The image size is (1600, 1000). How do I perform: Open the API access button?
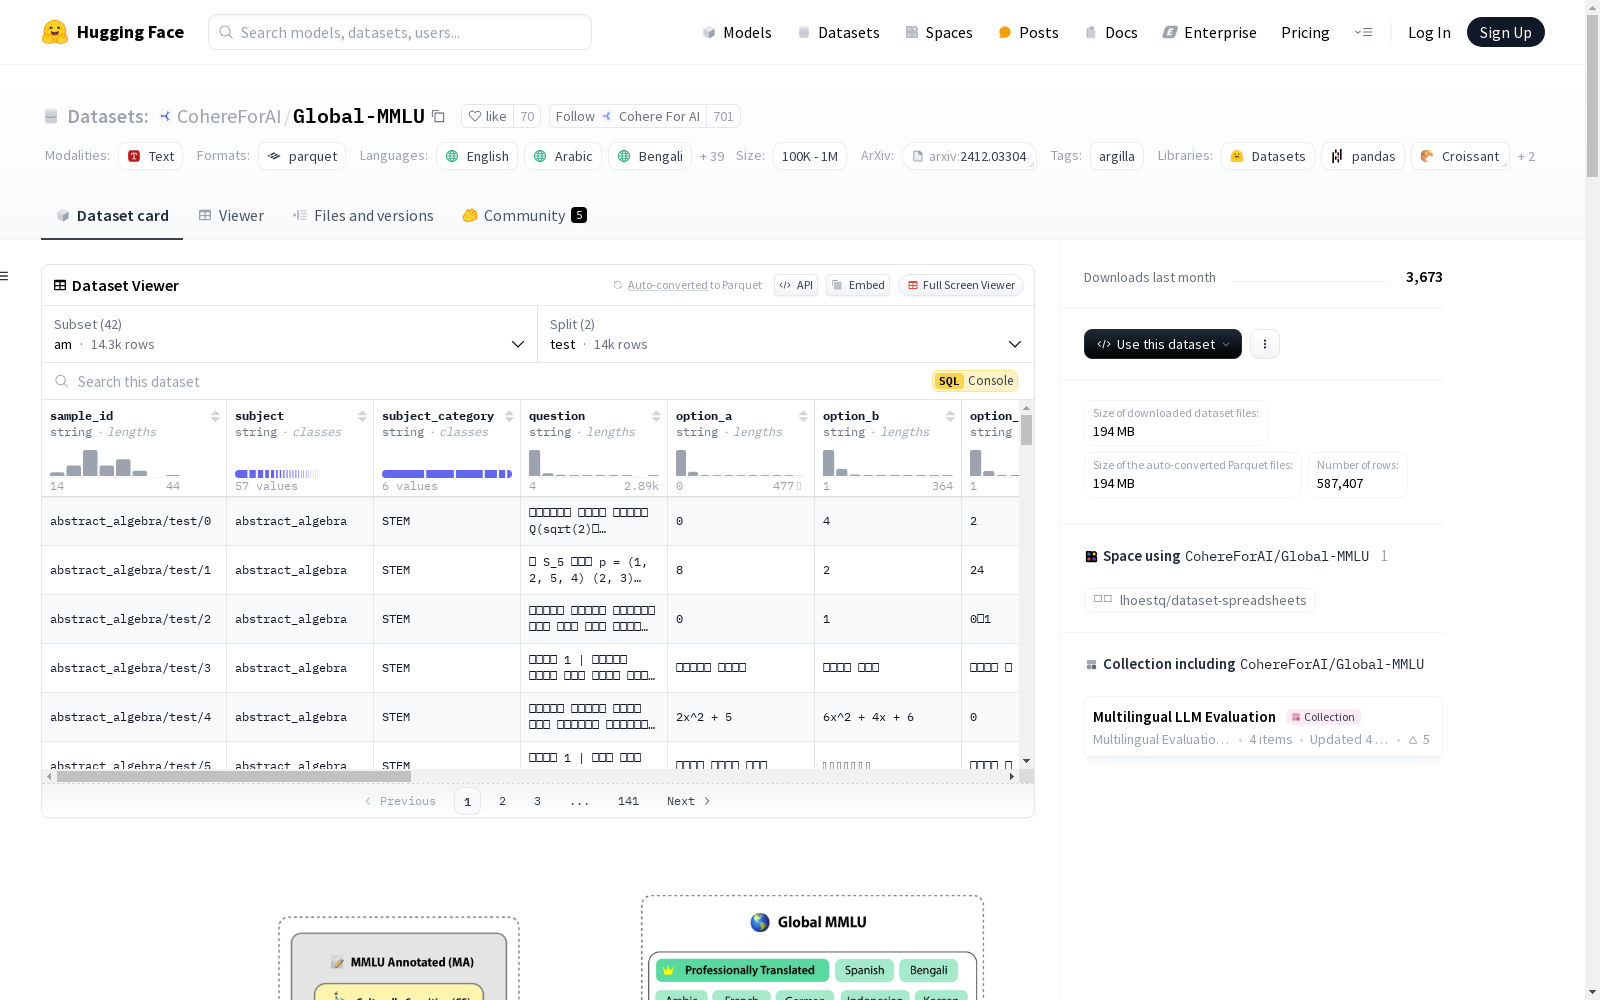(x=796, y=285)
